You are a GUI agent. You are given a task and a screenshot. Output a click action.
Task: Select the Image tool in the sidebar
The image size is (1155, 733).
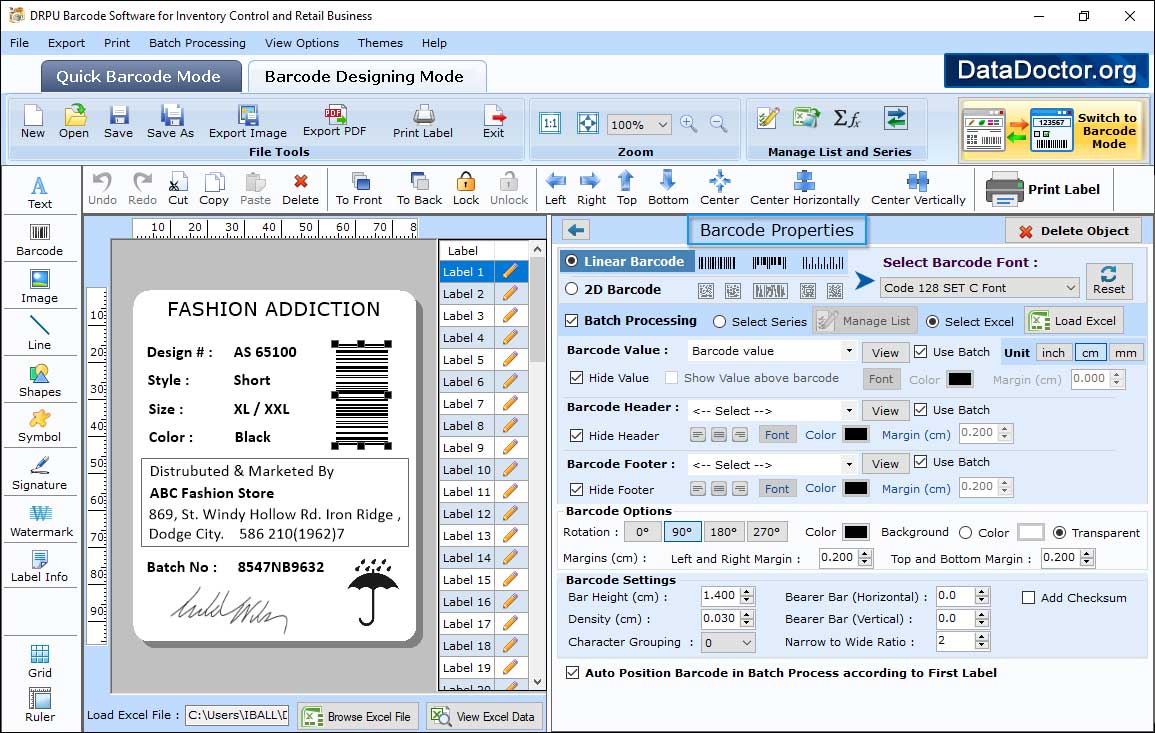pos(40,287)
